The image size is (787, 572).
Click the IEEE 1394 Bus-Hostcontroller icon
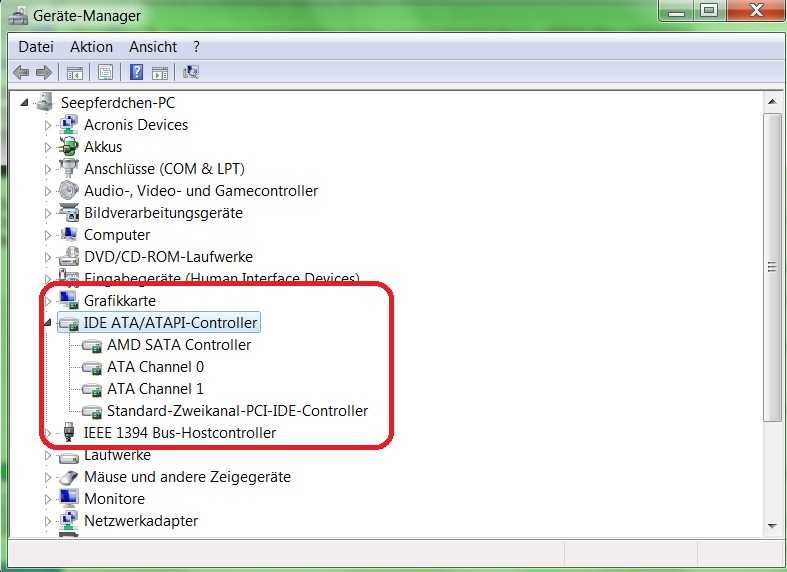[x=69, y=433]
